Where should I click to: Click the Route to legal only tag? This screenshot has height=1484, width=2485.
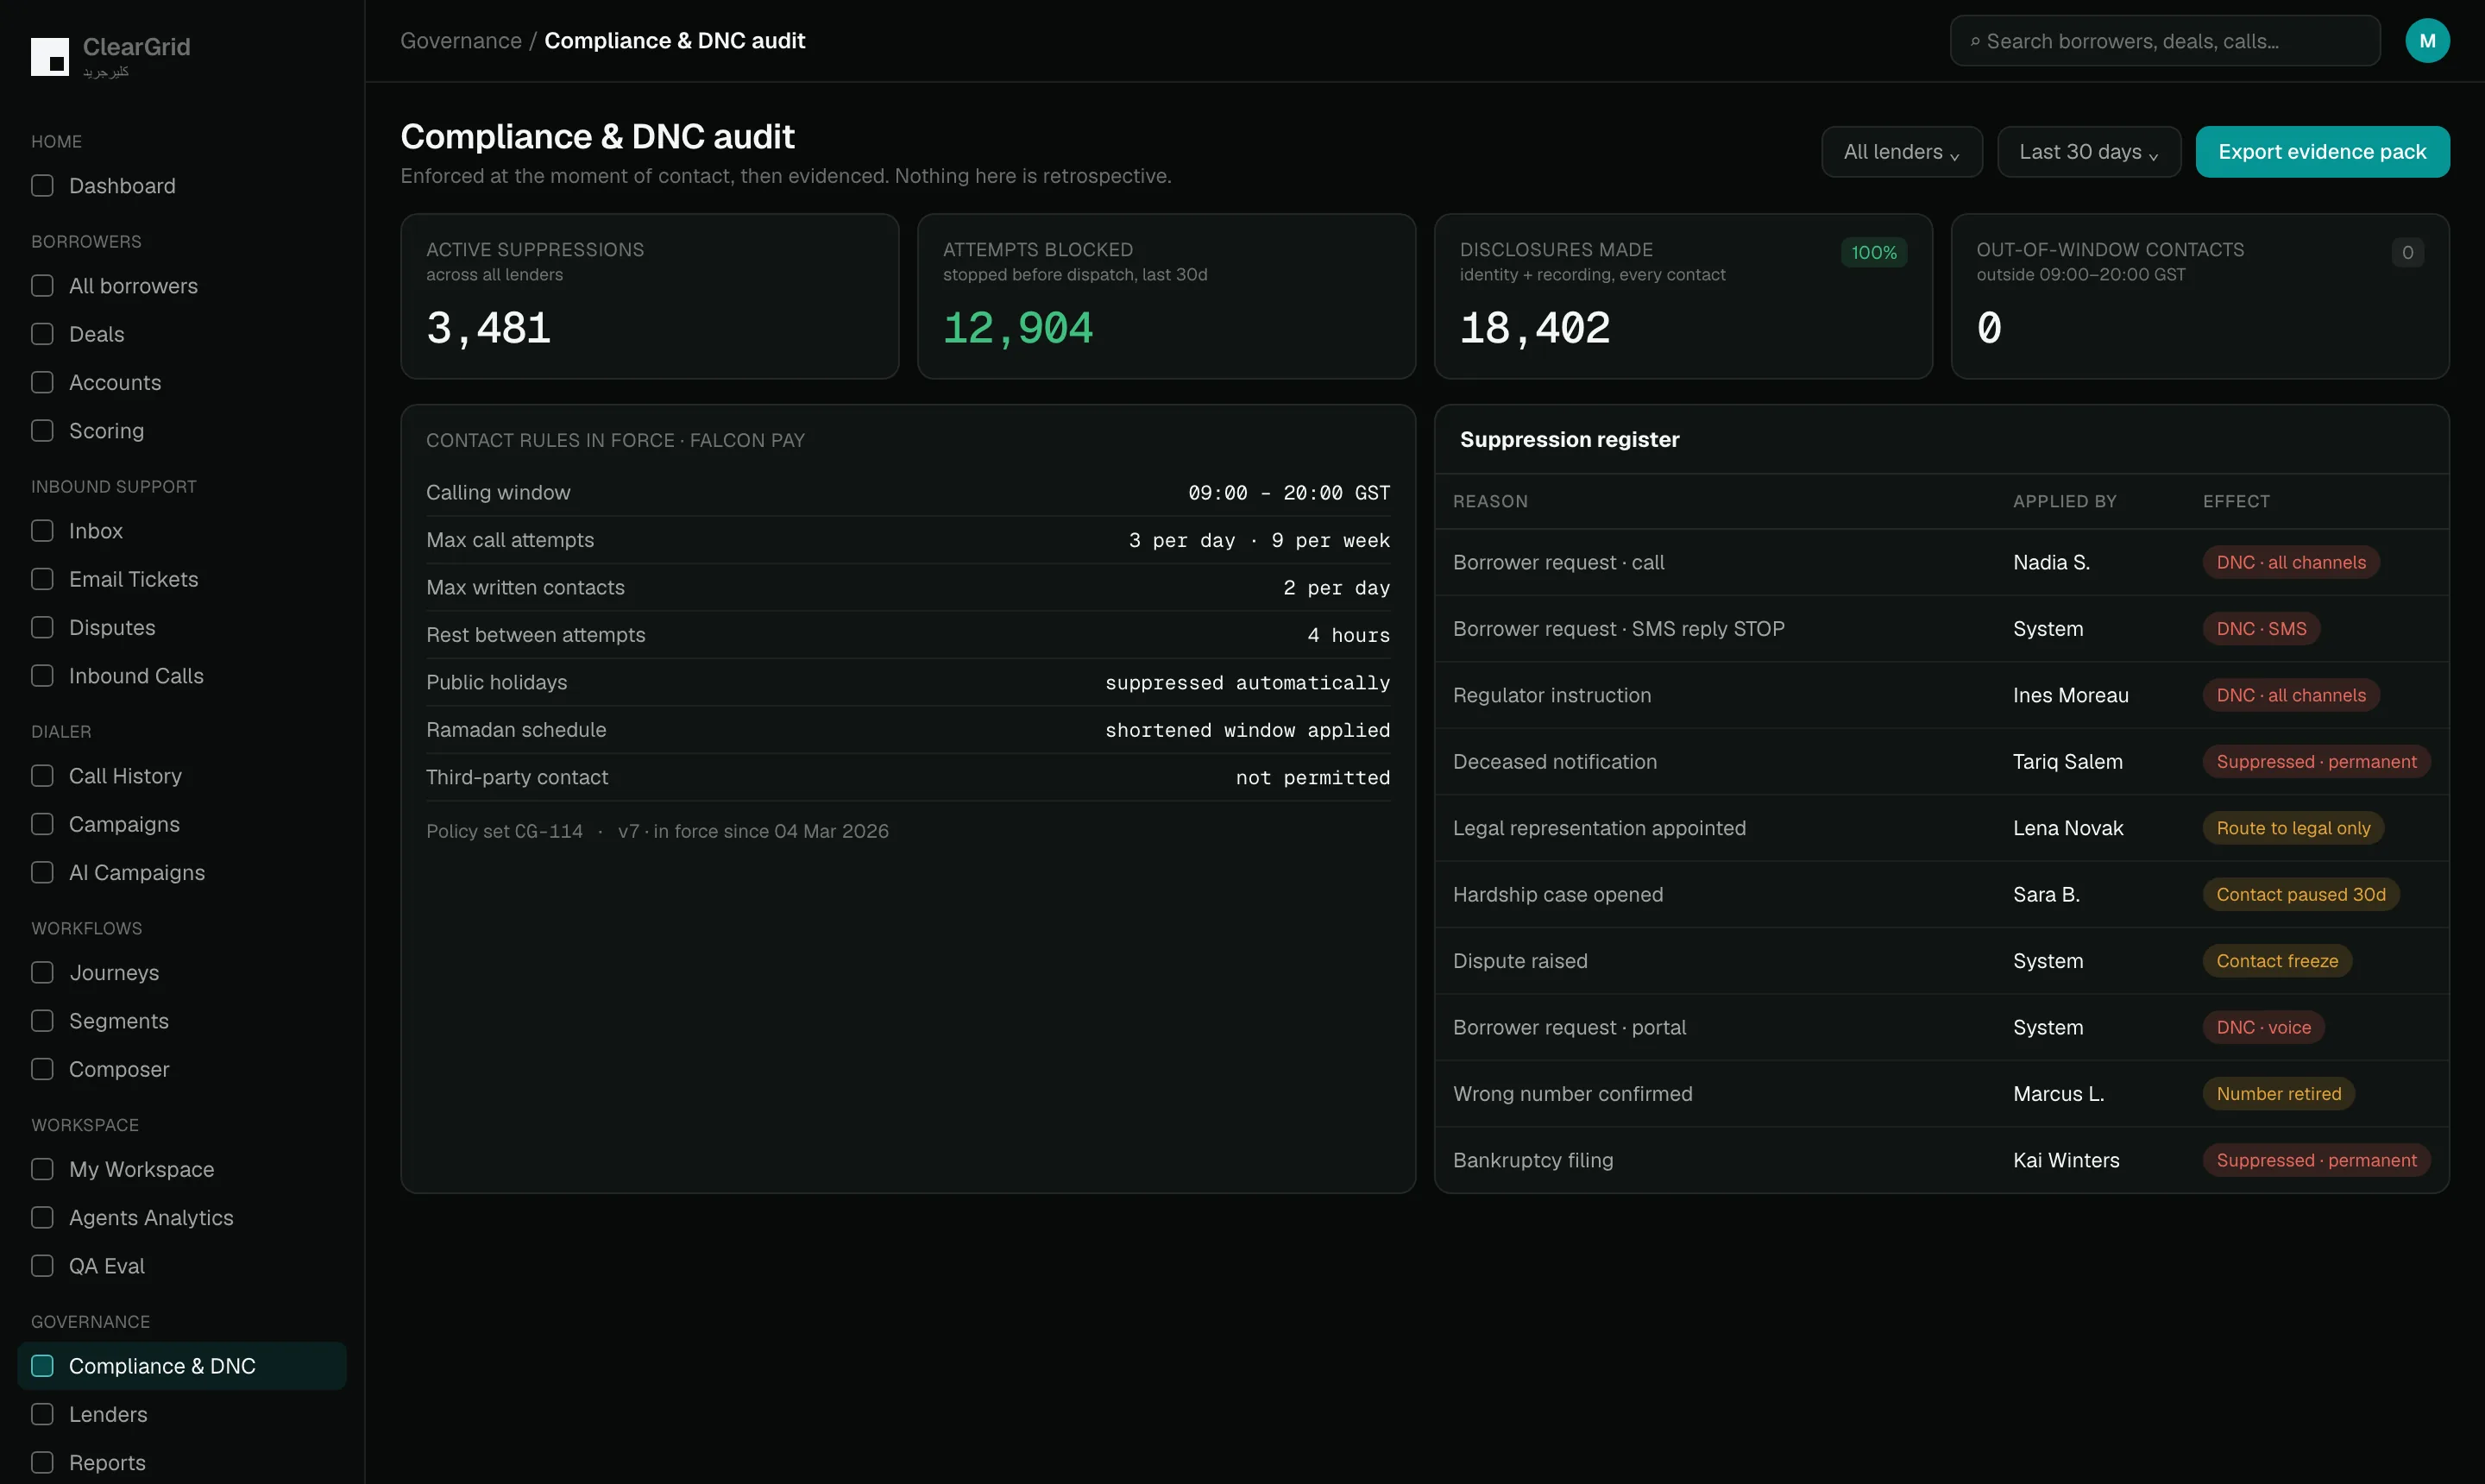click(x=2293, y=828)
